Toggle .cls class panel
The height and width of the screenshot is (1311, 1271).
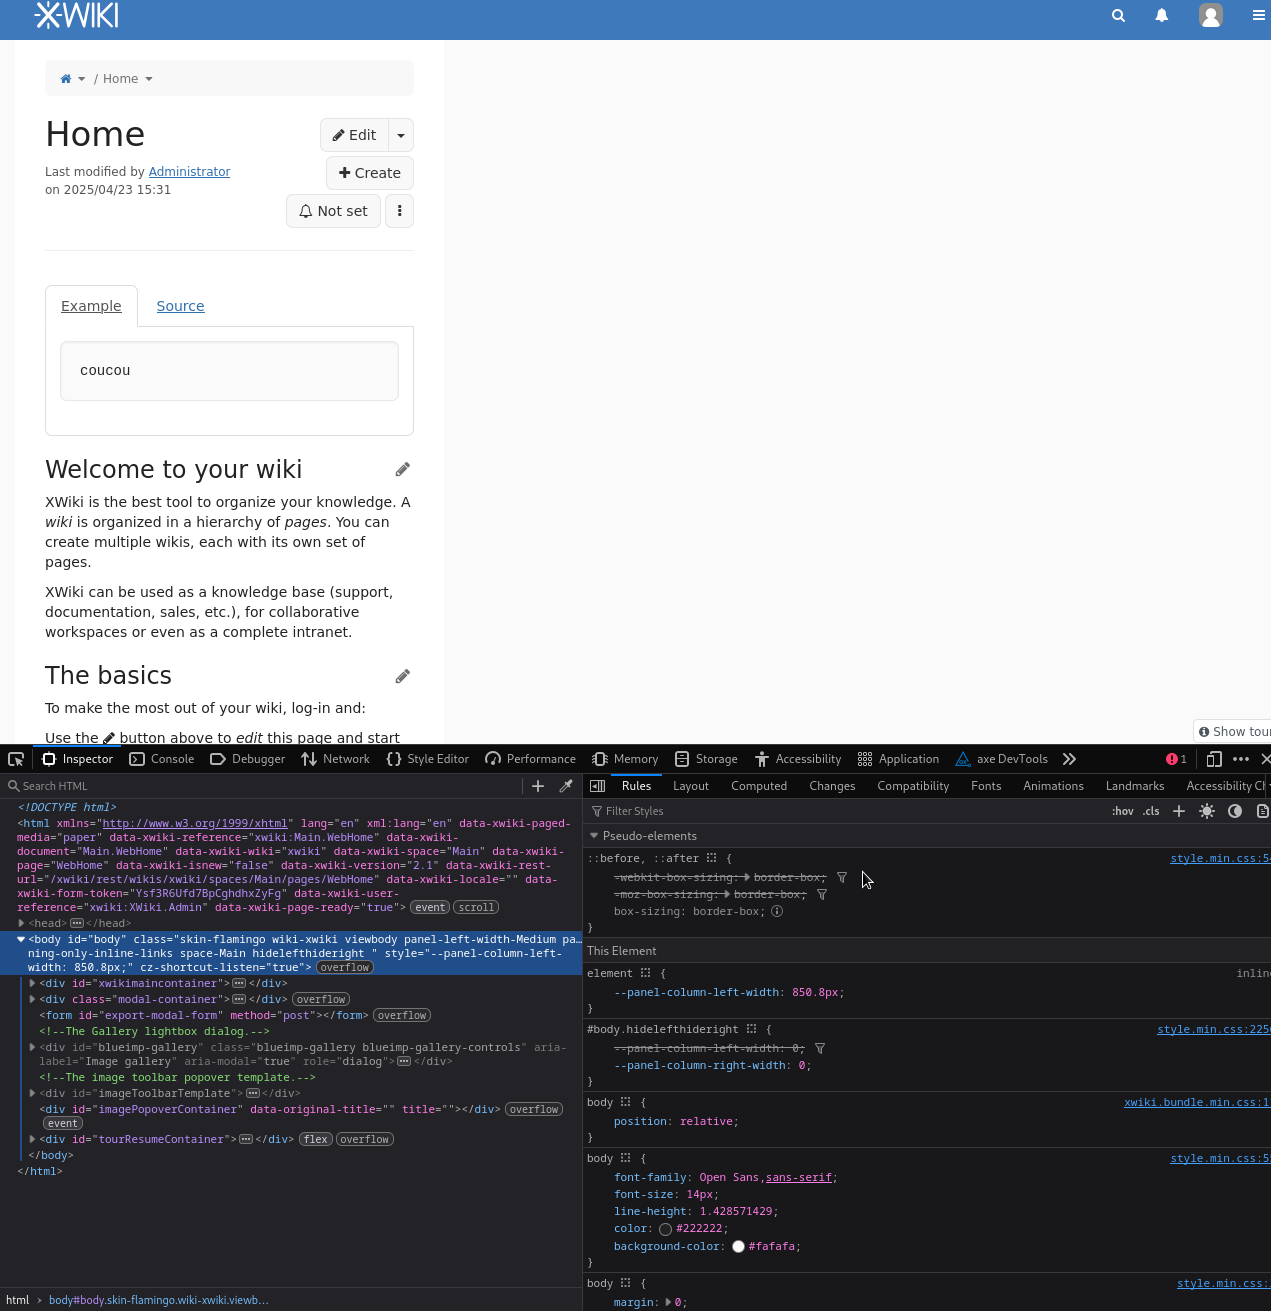tap(1151, 811)
